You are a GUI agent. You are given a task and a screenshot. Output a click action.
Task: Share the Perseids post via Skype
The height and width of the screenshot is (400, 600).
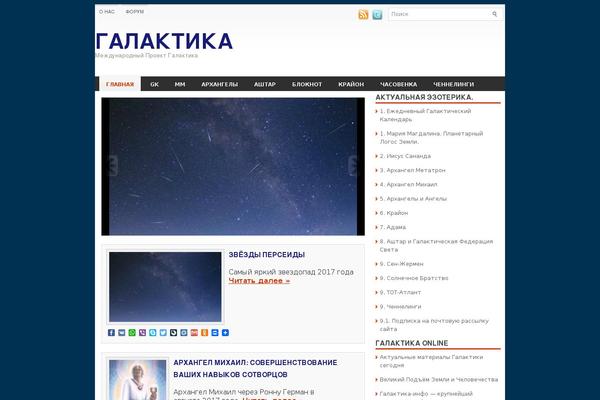click(x=153, y=333)
